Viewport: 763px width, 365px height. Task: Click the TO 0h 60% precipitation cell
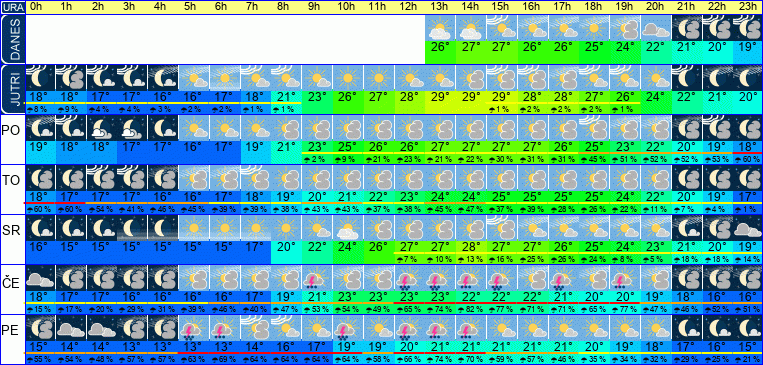point(40,209)
